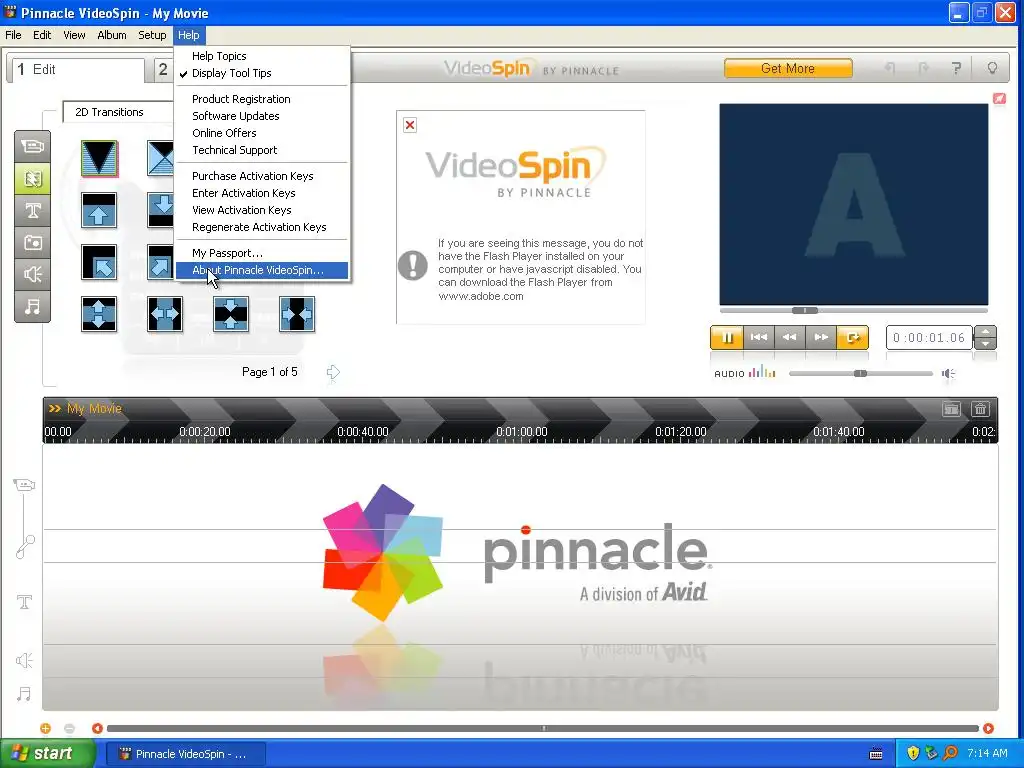The width and height of the screenshot is (1024, 768).
Task: Click the timeline trash delete icon
Action: [980, 409]
